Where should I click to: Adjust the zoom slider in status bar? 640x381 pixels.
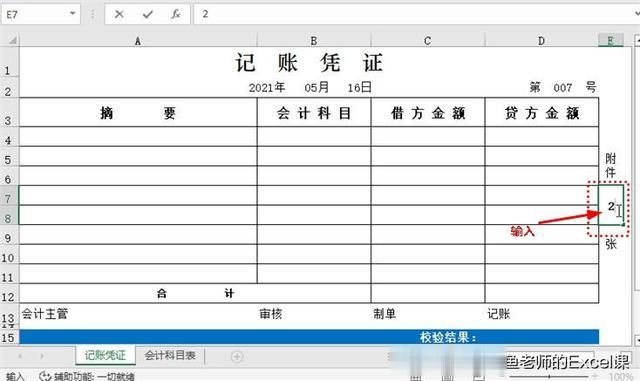[549, 376]
